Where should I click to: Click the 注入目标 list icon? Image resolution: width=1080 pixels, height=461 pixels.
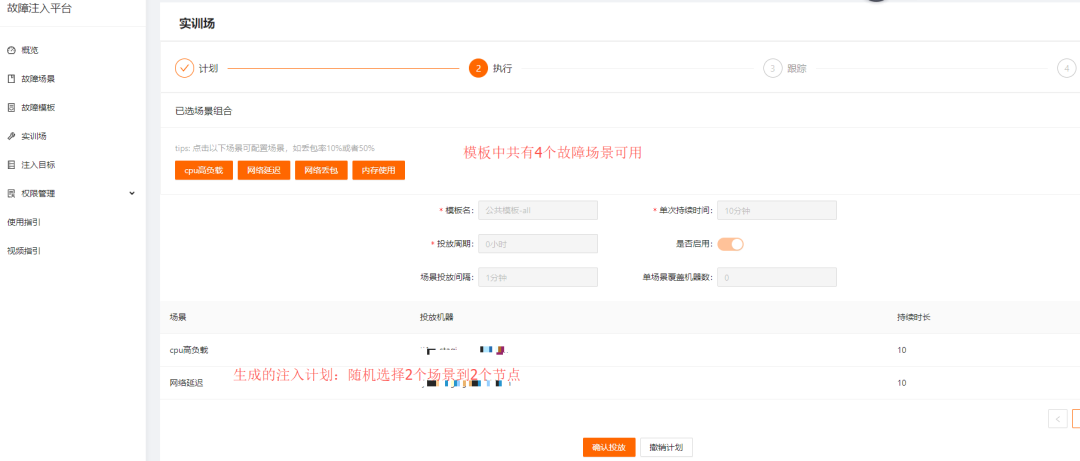(11, 164)
